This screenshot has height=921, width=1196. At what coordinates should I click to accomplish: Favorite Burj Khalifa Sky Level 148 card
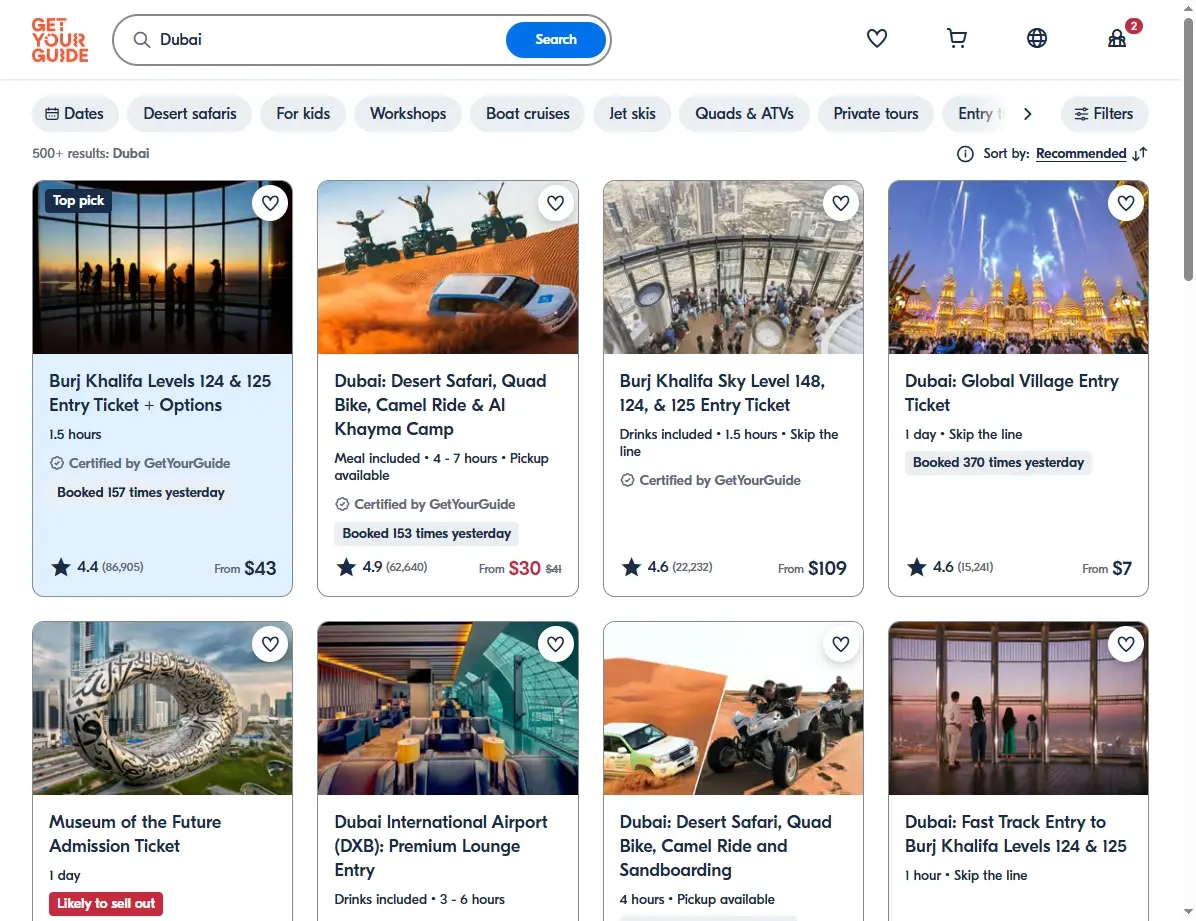click(841, 203)
